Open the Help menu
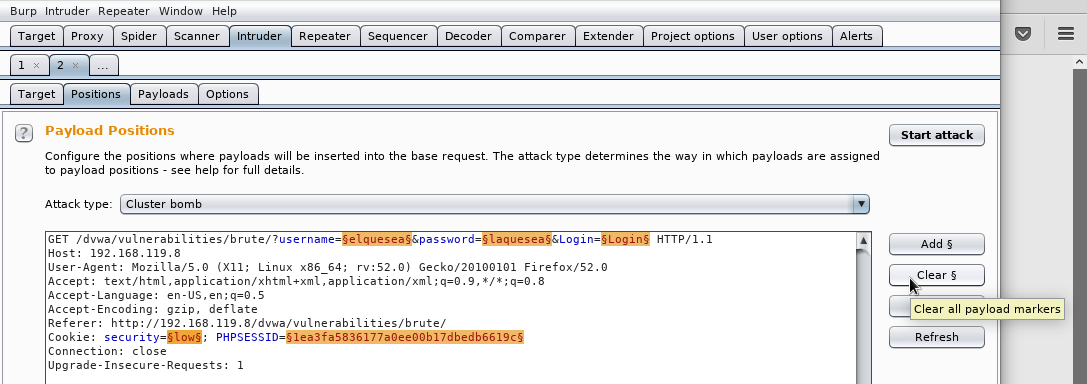 click(224, 11)
